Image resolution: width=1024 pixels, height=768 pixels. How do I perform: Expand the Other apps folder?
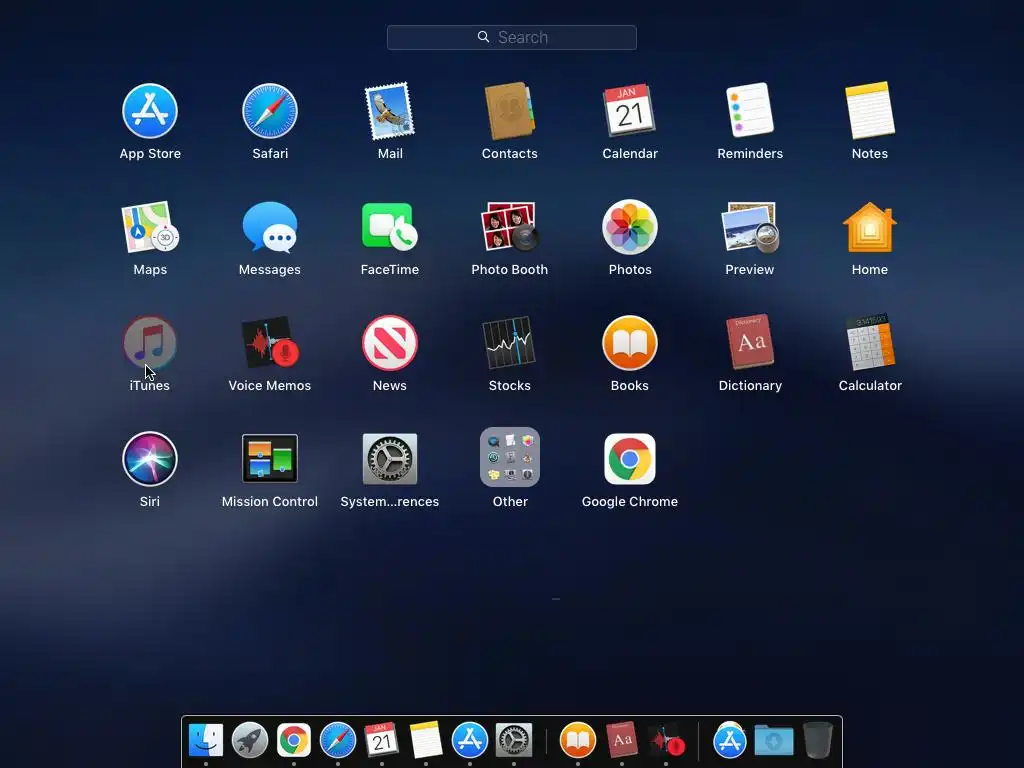tap(509, 457)
